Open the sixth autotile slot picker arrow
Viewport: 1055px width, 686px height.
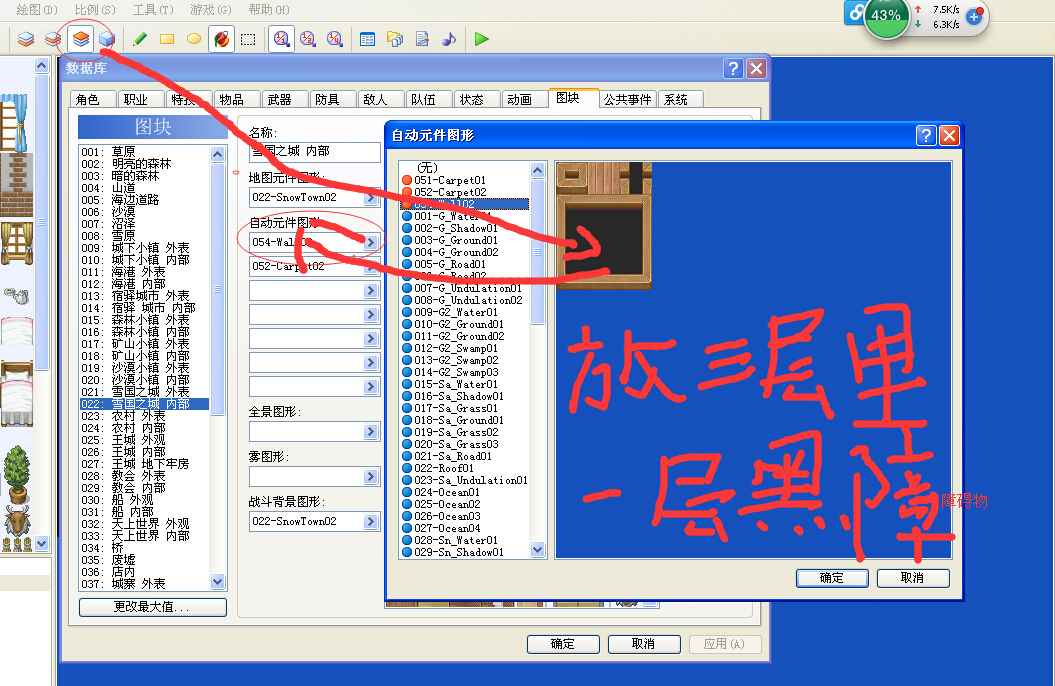[371, 363]
